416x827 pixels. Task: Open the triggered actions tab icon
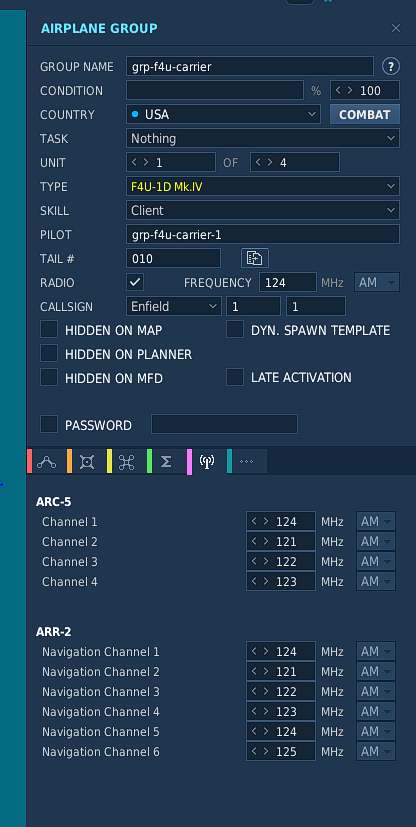pos(127,462)
